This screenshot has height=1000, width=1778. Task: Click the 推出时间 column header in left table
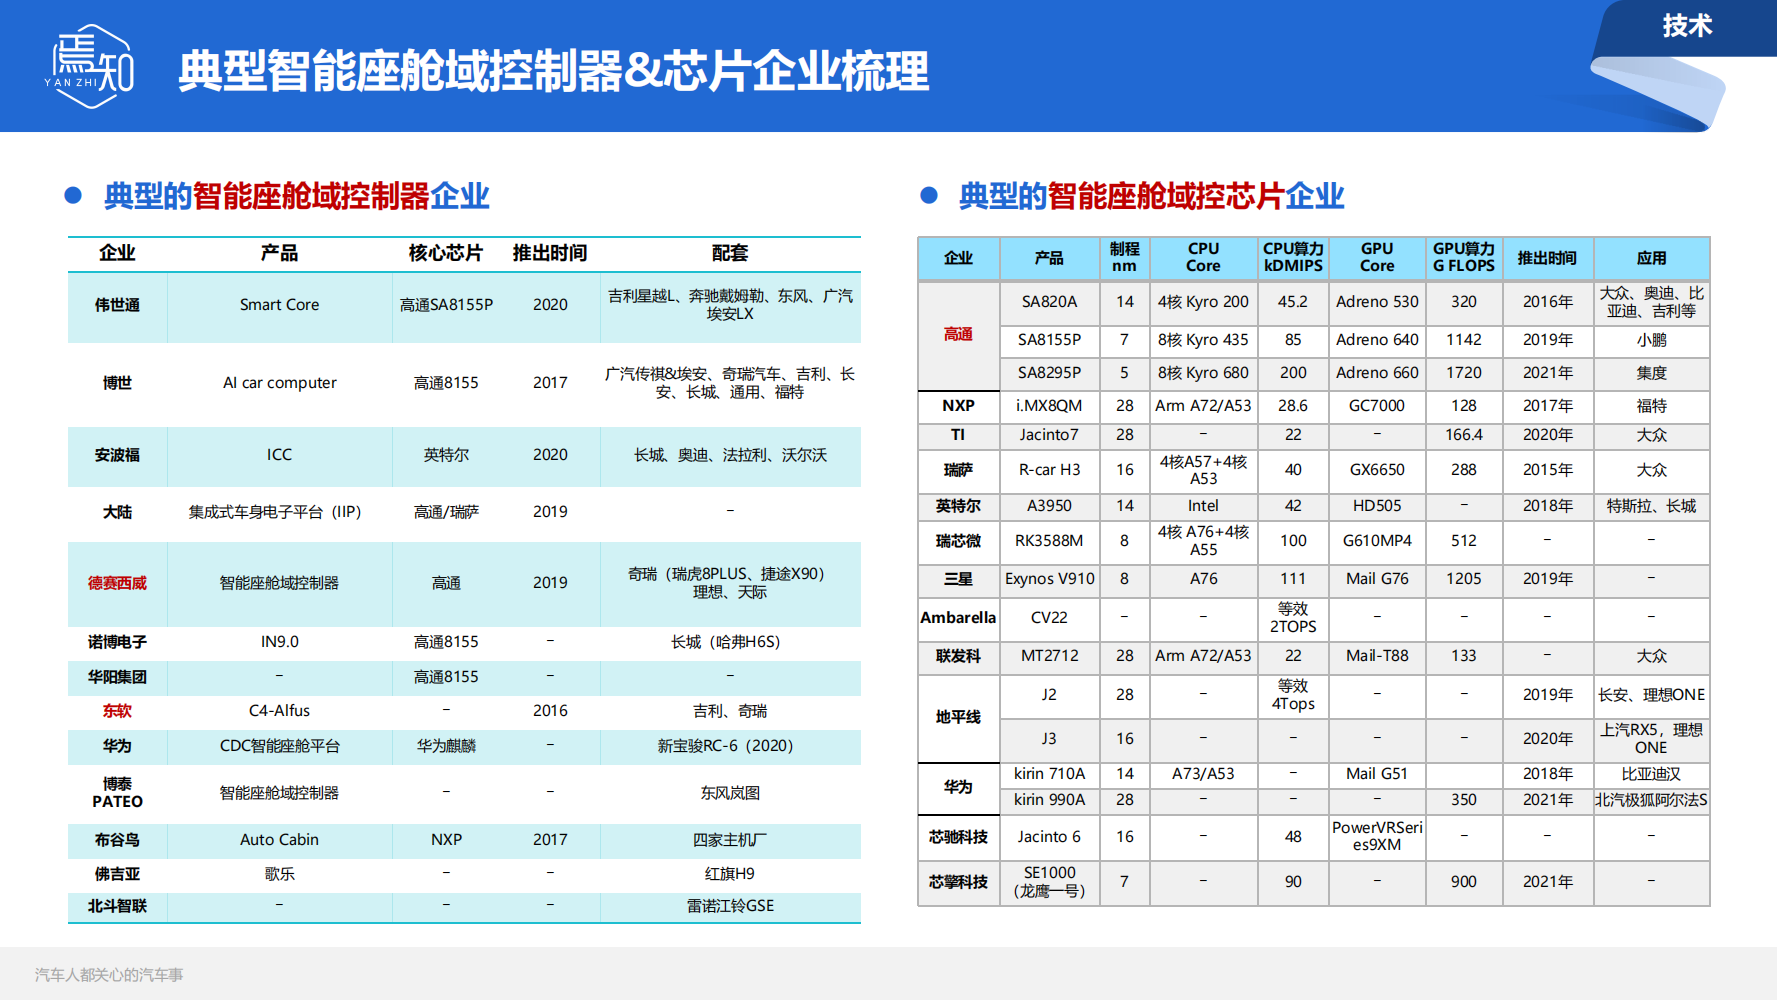(x=550, y=253)
